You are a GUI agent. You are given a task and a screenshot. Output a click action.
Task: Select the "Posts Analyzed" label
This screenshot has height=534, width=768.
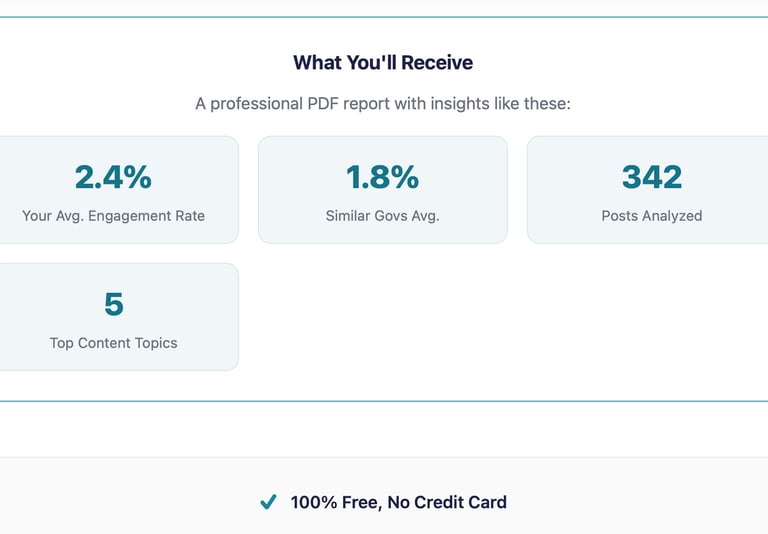pos(652,215)
